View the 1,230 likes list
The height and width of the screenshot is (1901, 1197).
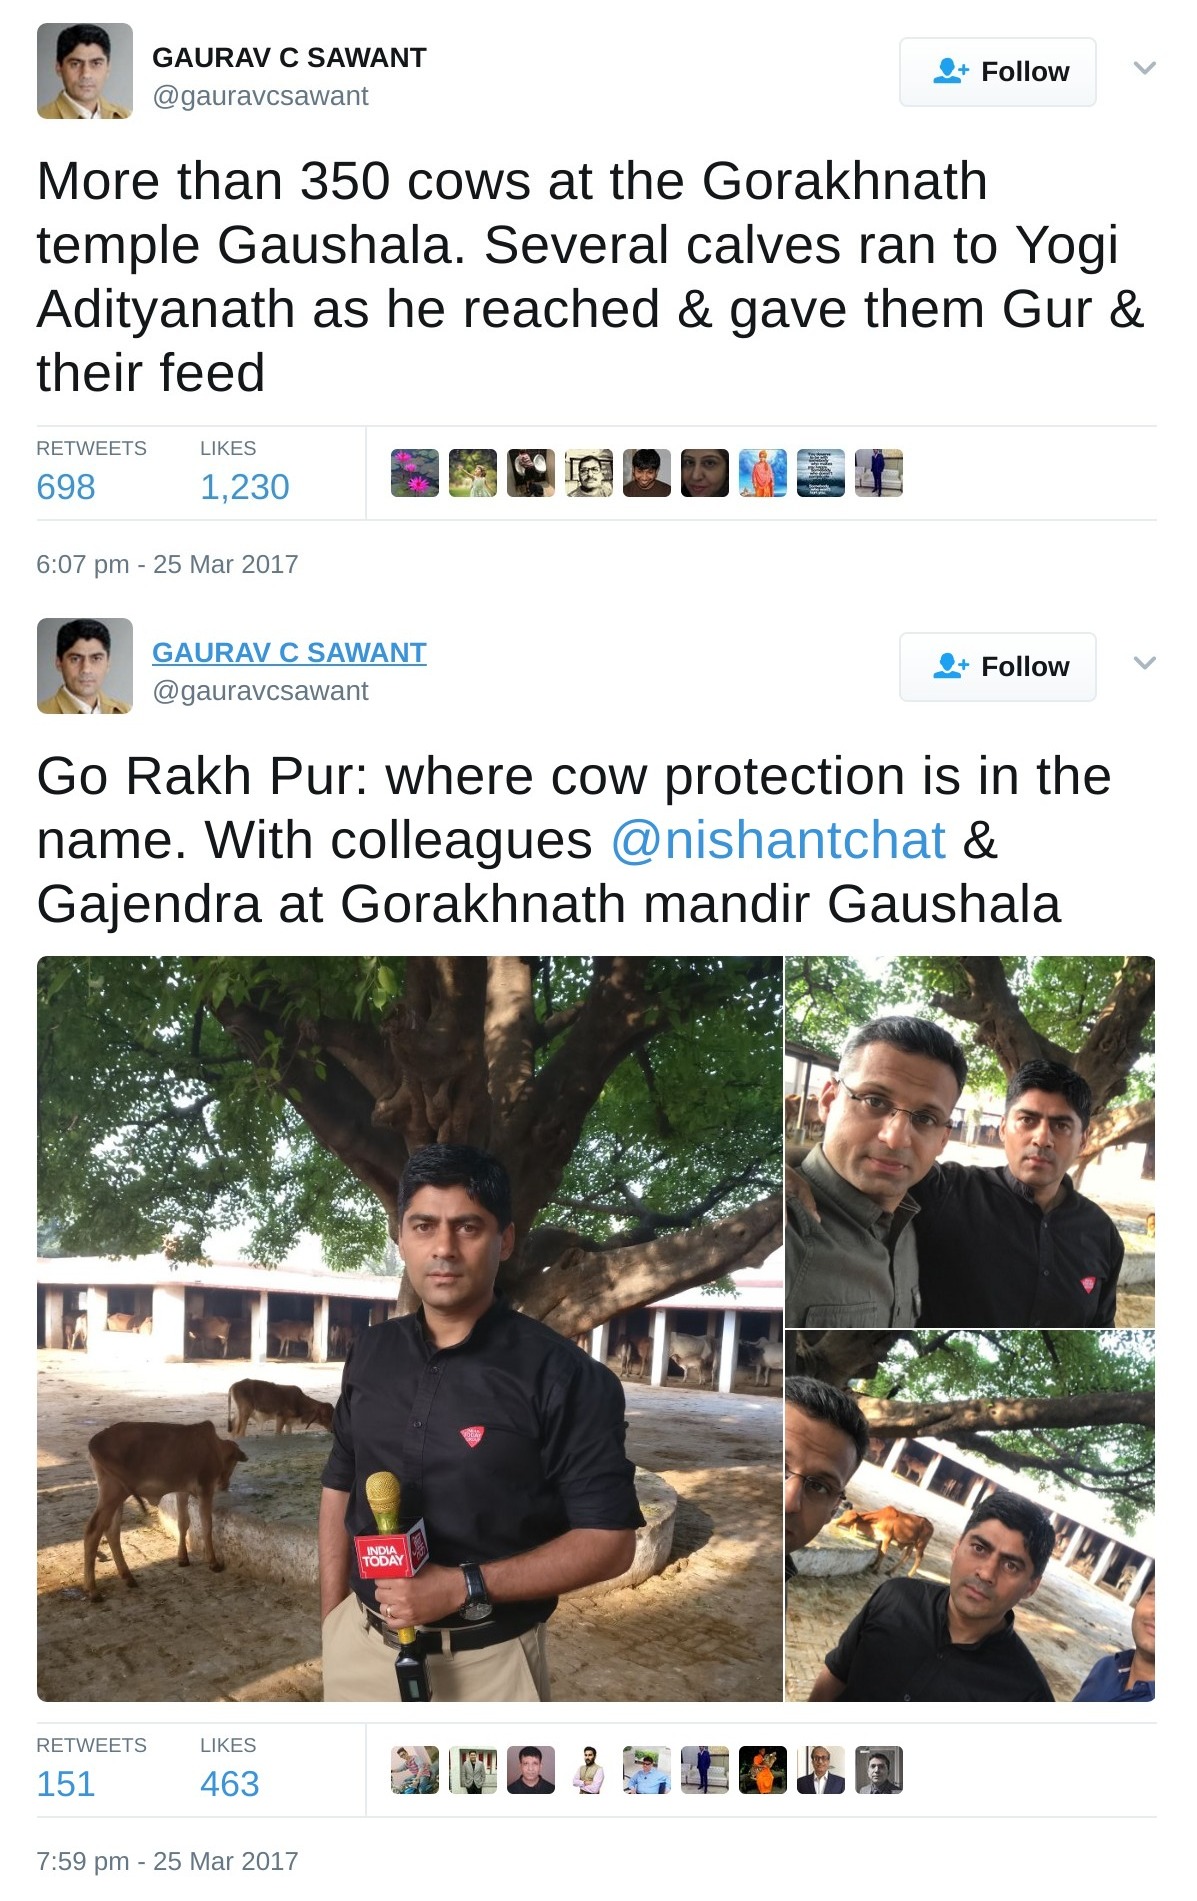pos(245,487)
